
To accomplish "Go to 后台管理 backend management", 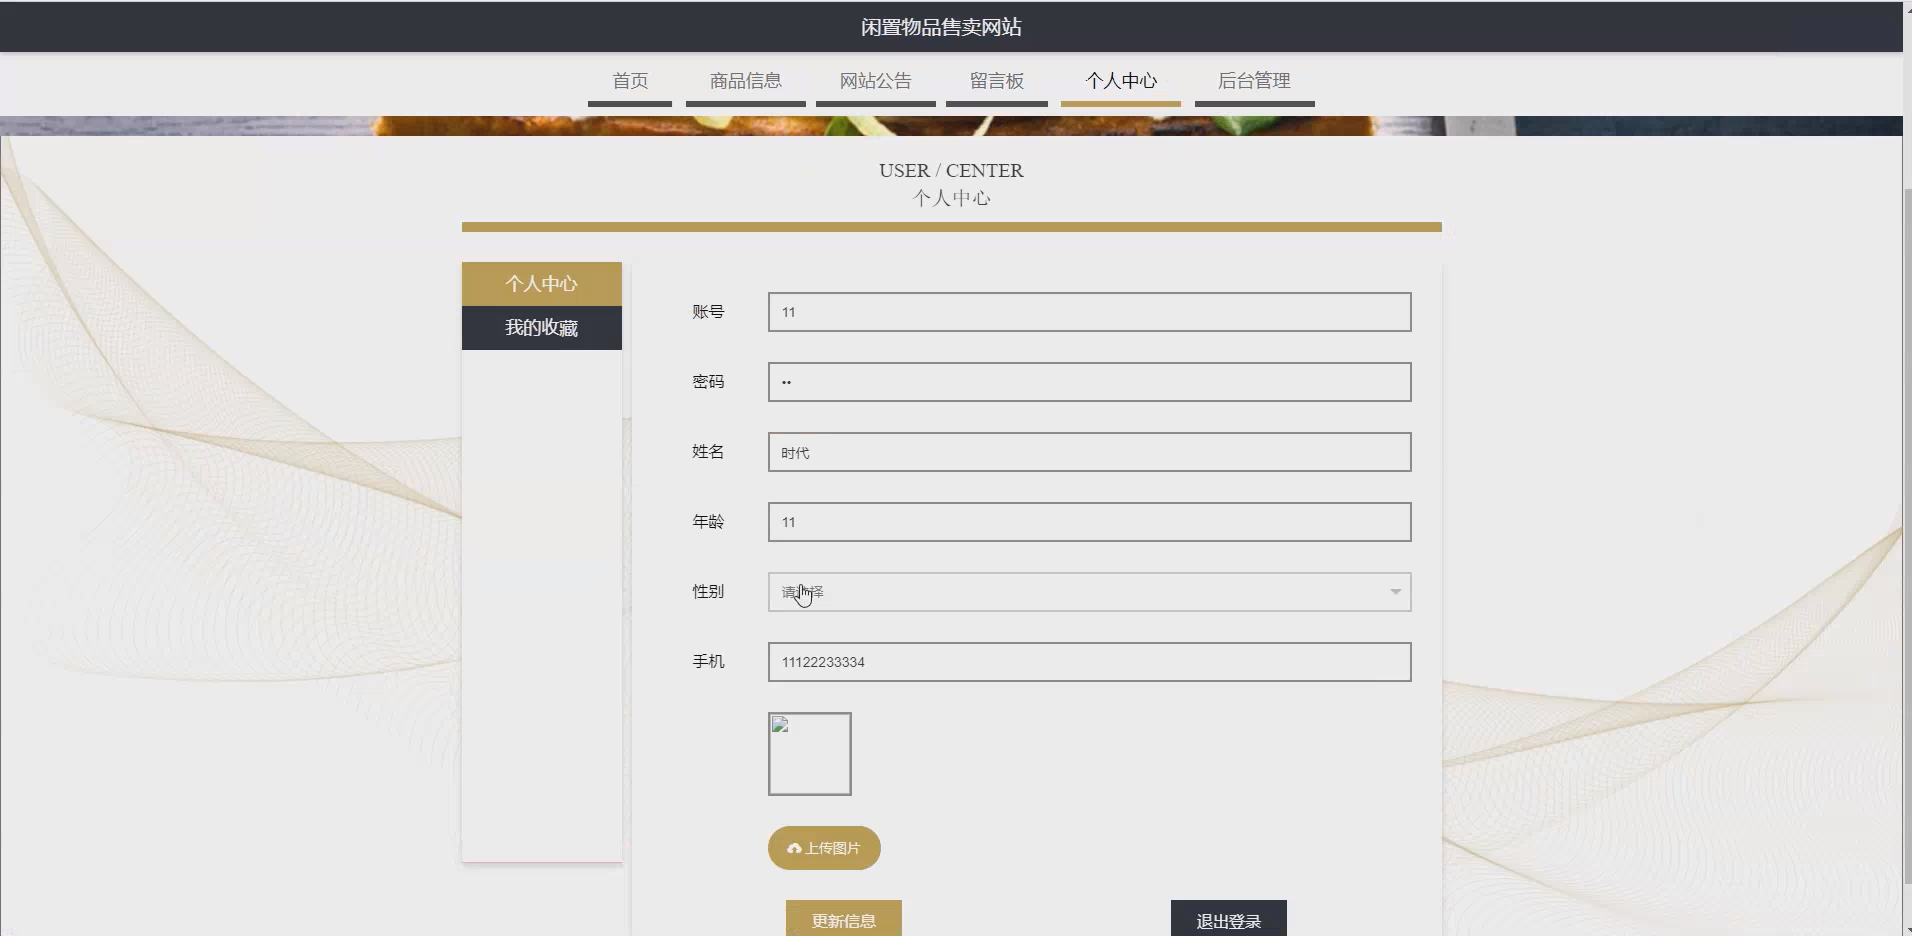I will click(x=1254, y=81).
